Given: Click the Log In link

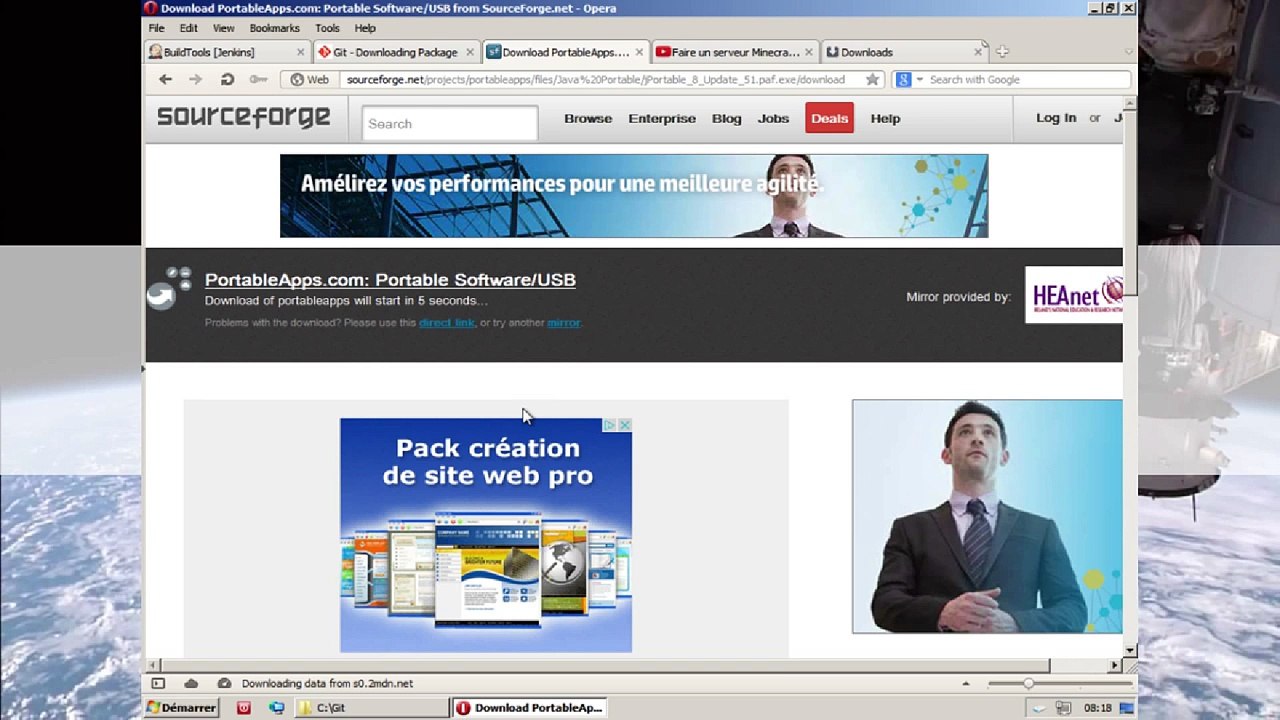Looking at the screenshot, I should (1056, 118).
